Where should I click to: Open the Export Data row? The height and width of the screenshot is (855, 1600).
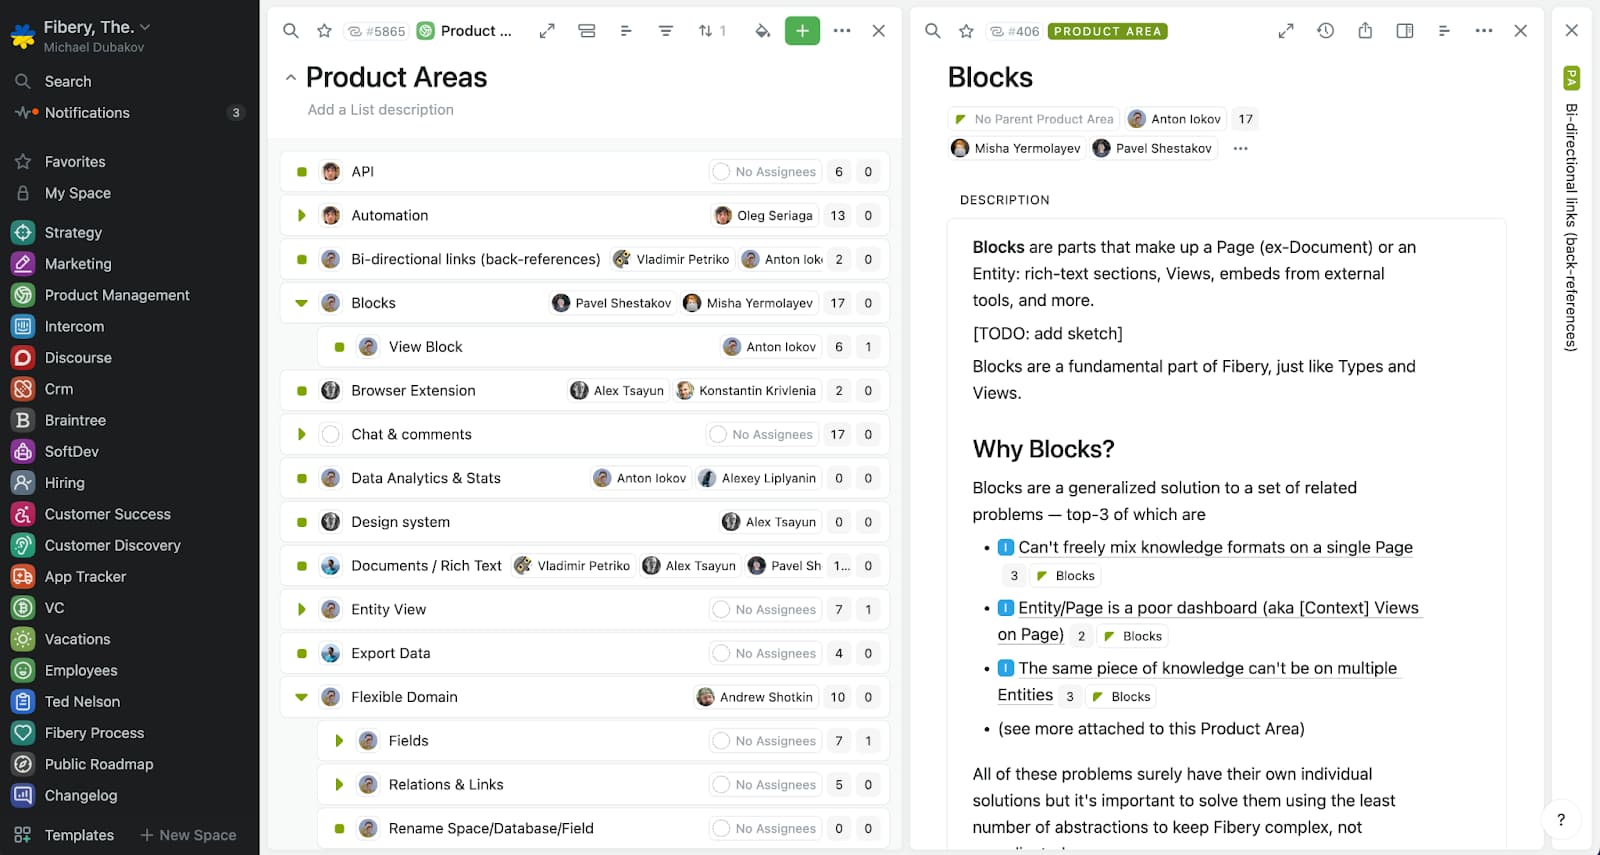pyautogui.click(x=584, y=653)
